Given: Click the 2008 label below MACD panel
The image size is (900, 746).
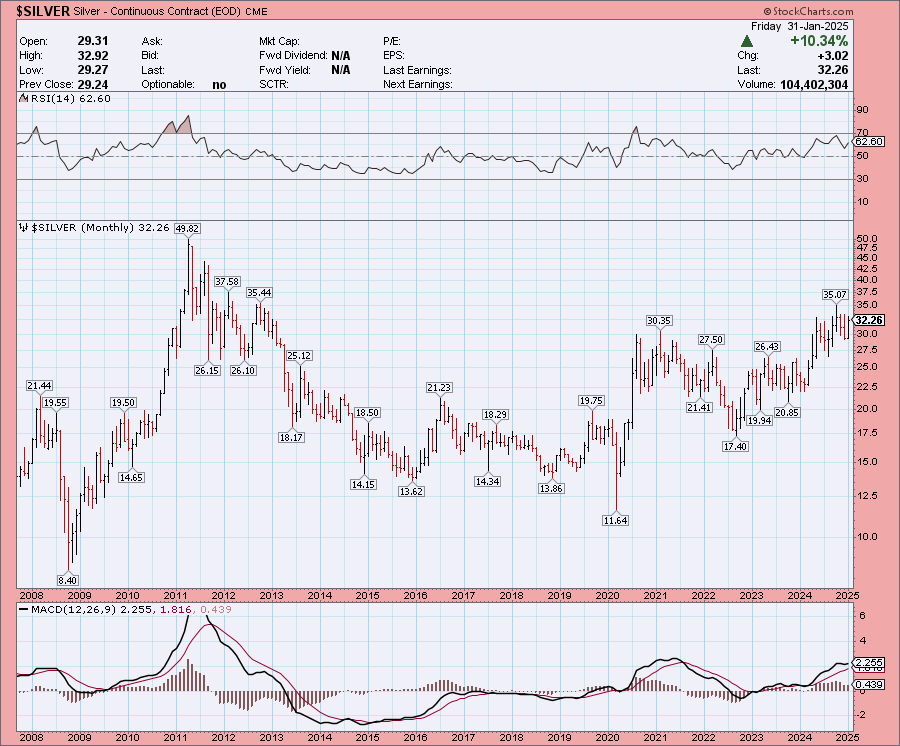Looking at the screenshot, I should [x=32, y=737].
